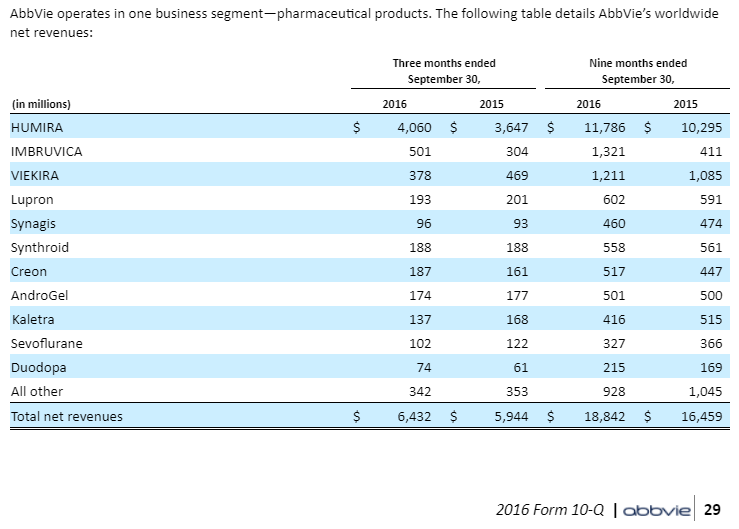Select Creon value 161
This screenshot has height=529, width=739.
pyautogui.click(x=517, y=272)
